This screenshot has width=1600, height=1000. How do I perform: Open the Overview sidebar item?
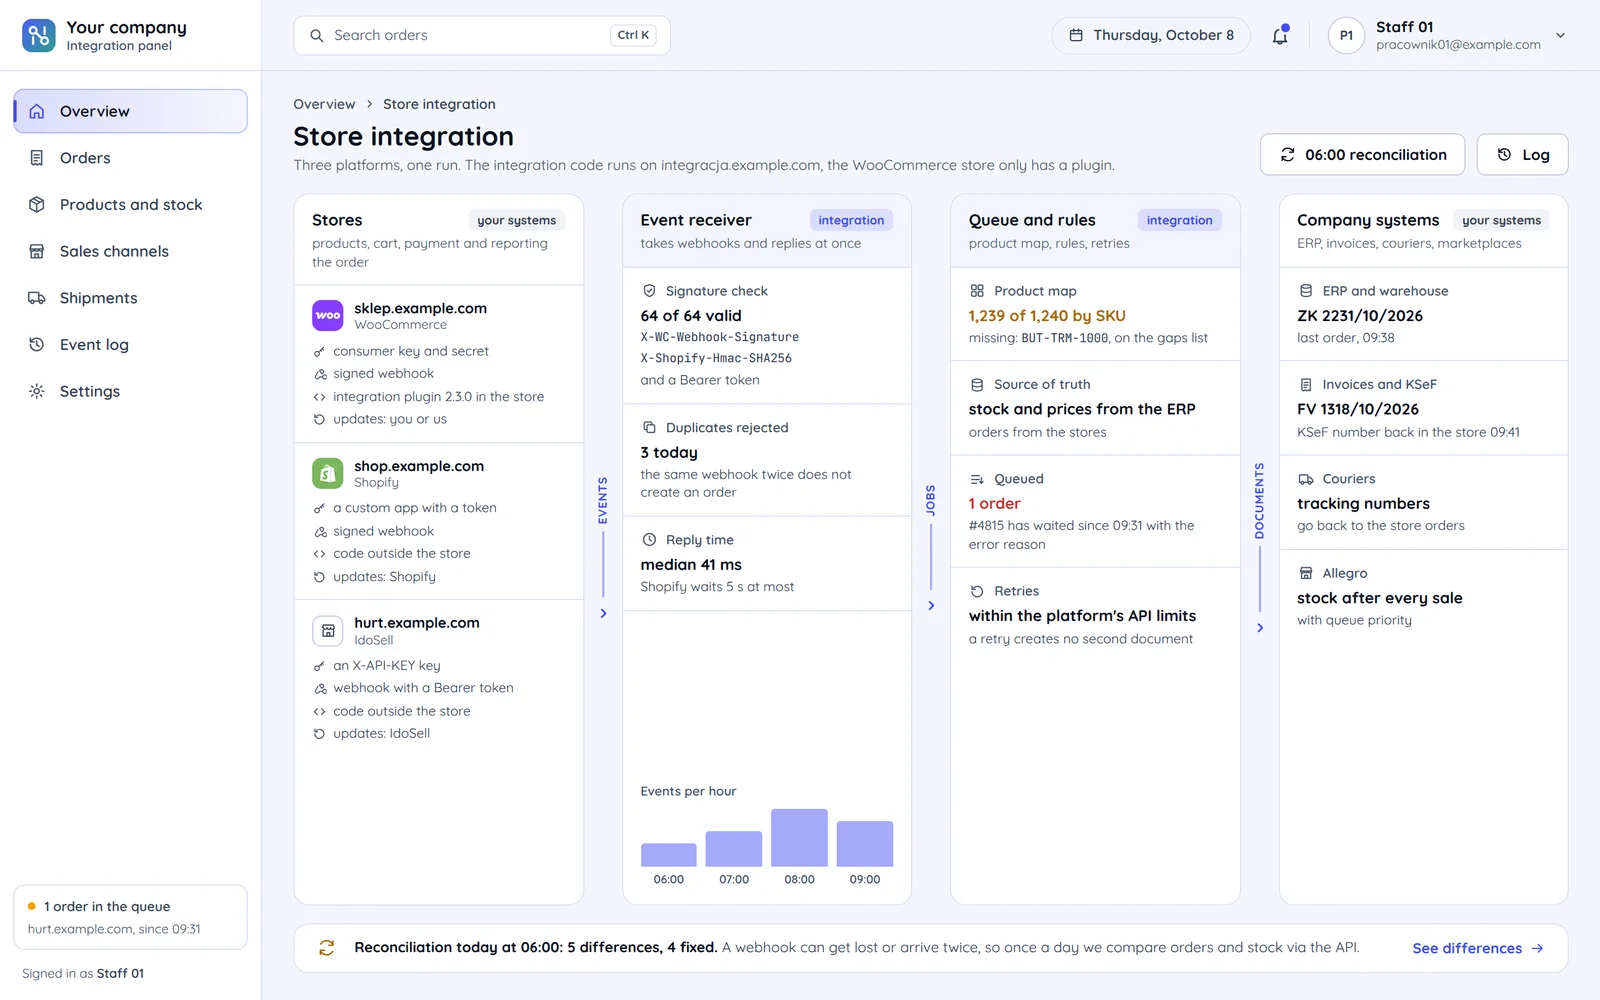(130, 111)
